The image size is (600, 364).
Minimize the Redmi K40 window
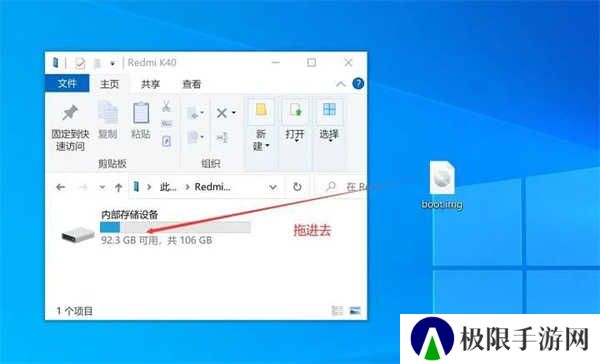click(x=276, y=62)
